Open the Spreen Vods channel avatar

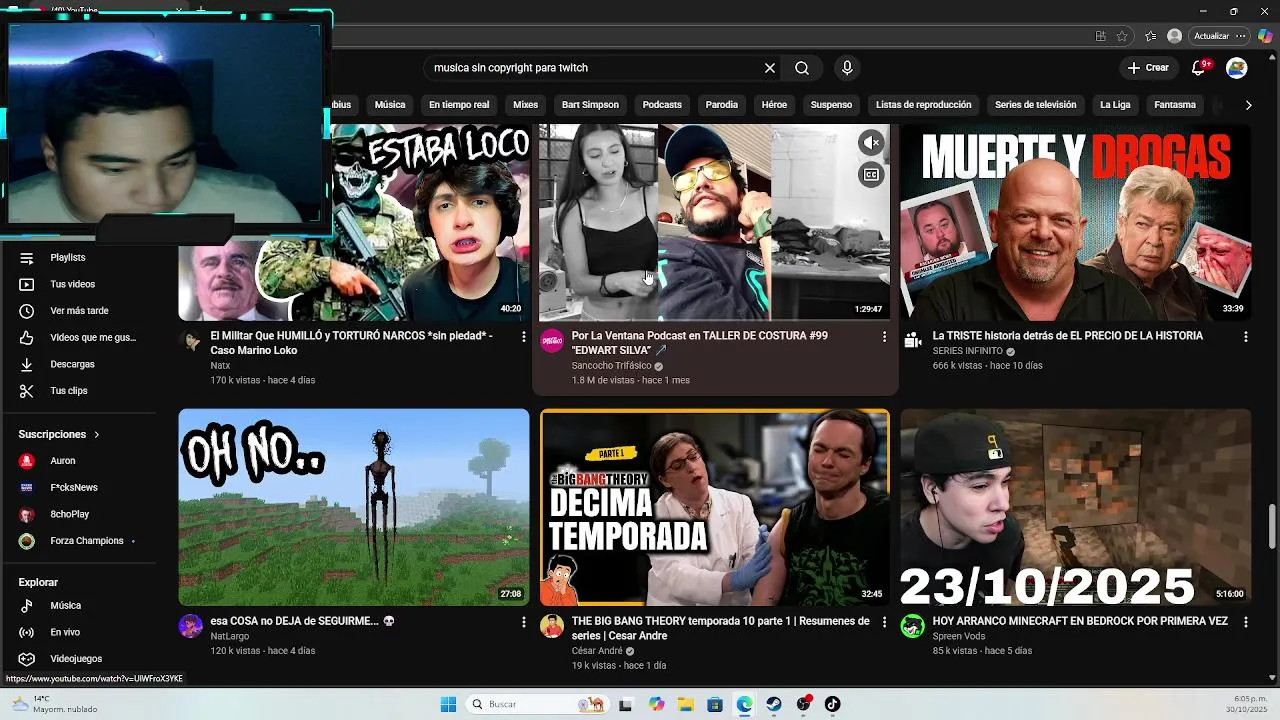(912, 626)
